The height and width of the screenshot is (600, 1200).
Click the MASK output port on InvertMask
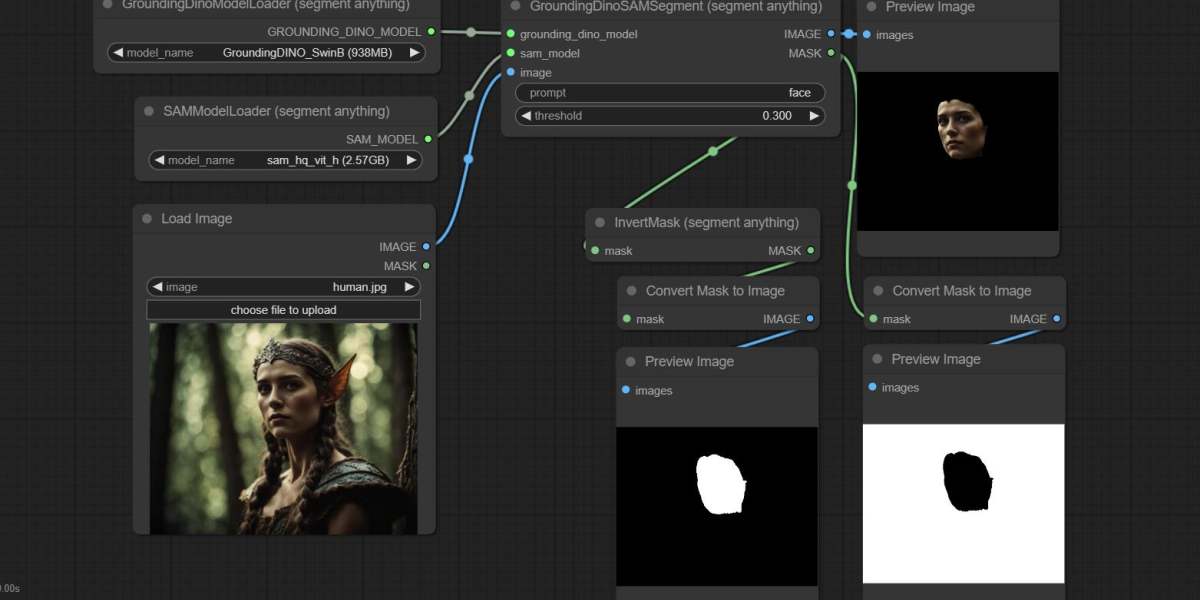(810, 251)
